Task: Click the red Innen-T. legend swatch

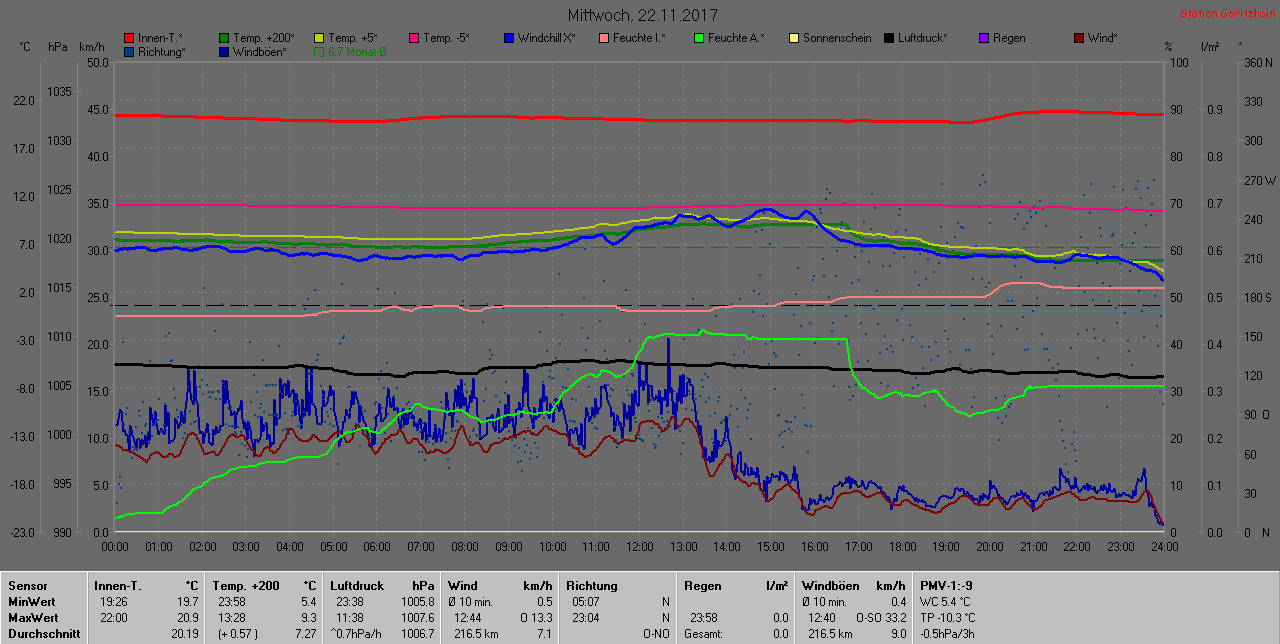Action: [129, 38]
